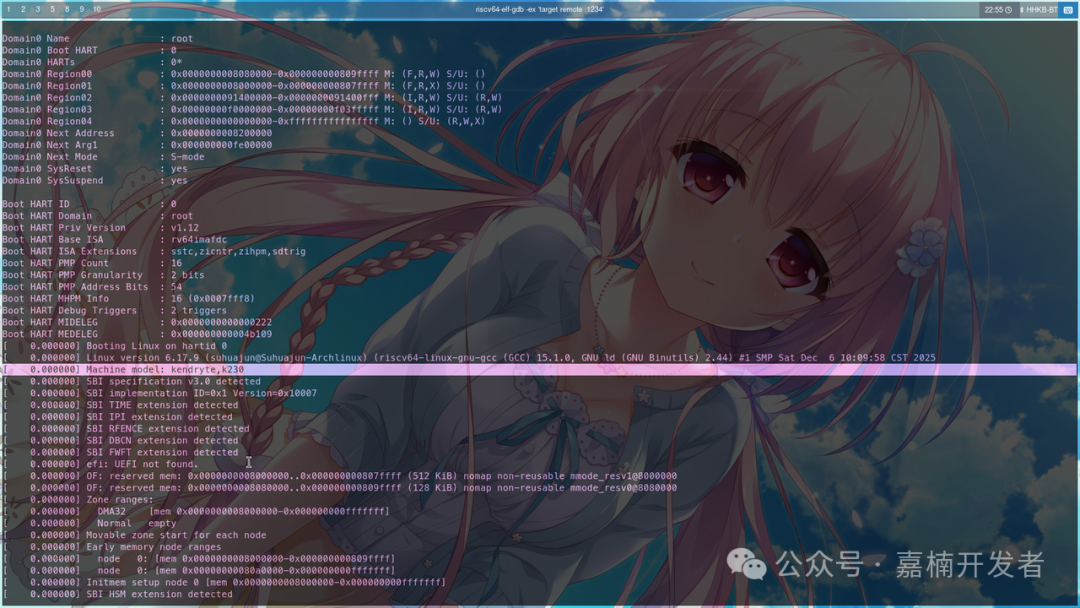Click 'SBI HSM extension detected' line
Image resolution: width=1080 pixels, height=608 pixels.
click(117, 594)
